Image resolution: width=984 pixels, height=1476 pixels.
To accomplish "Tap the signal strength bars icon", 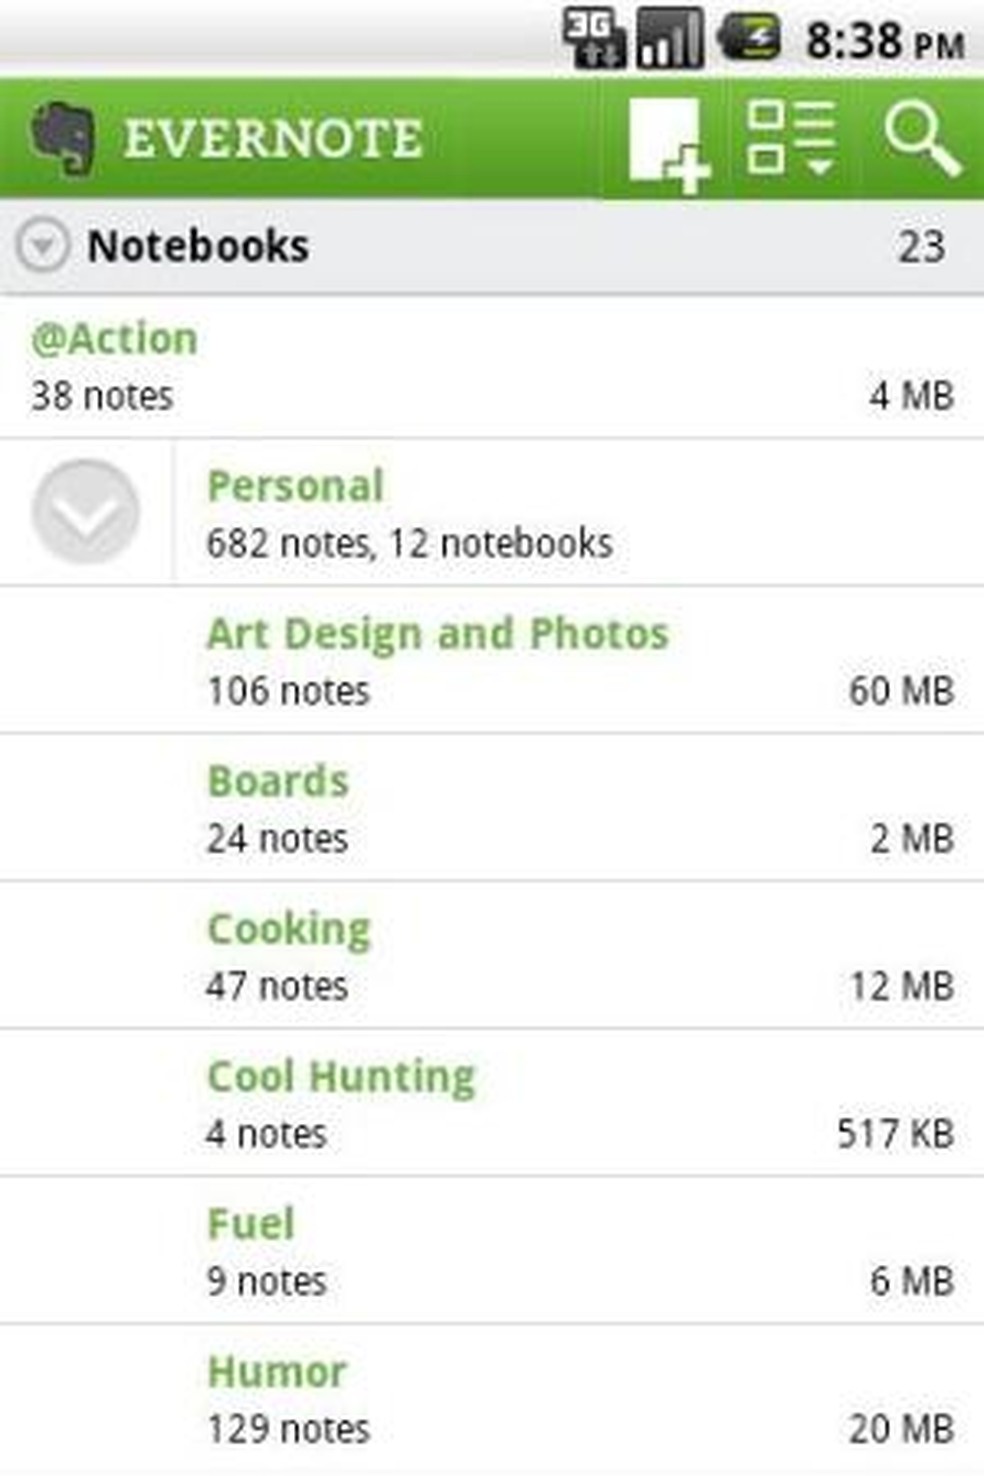I will pyautogui.click(x=669, y=40).
